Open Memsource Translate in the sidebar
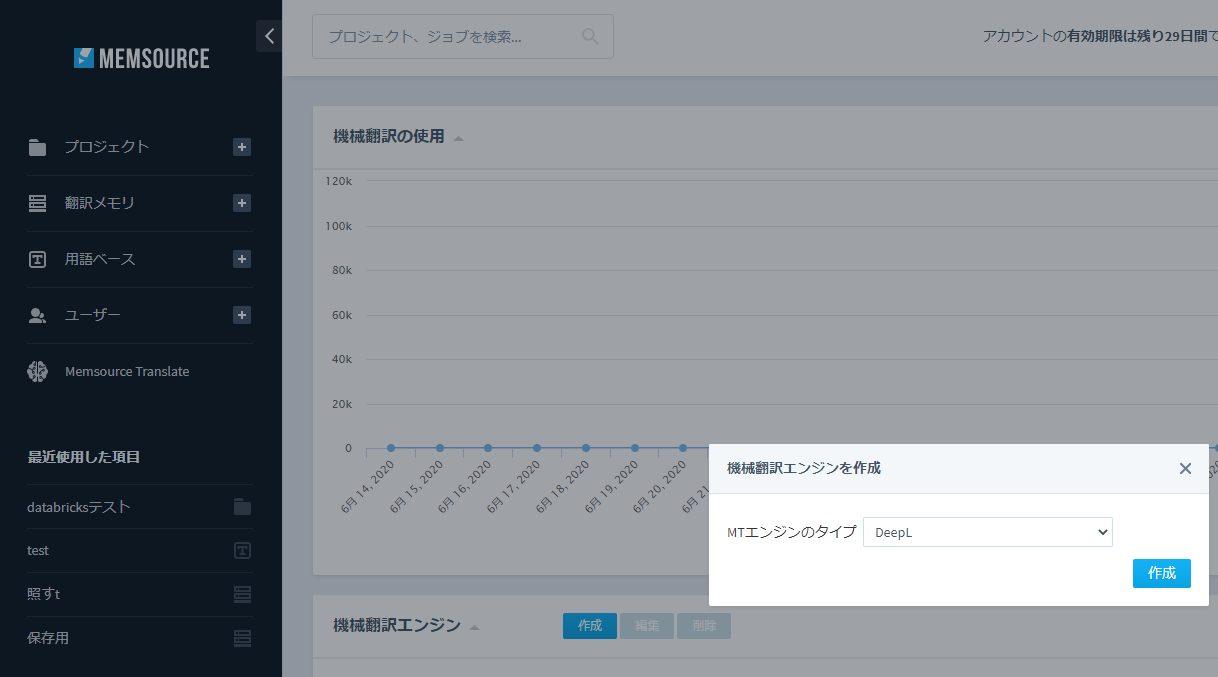 click(x=127, y=371)
